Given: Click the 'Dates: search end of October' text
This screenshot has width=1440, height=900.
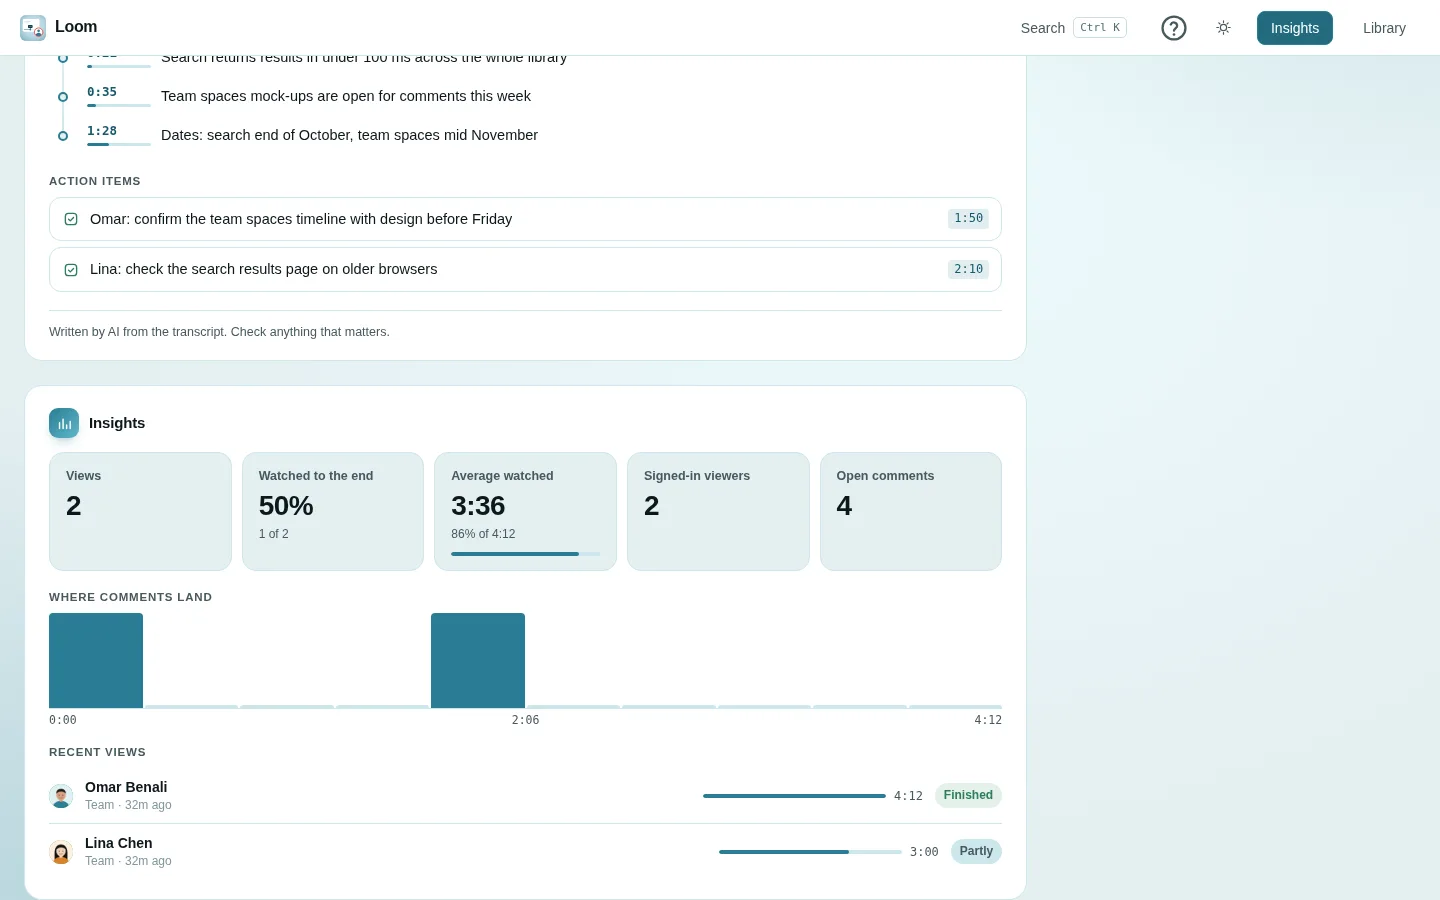Looking at the screenshot, I should (349, 135).
